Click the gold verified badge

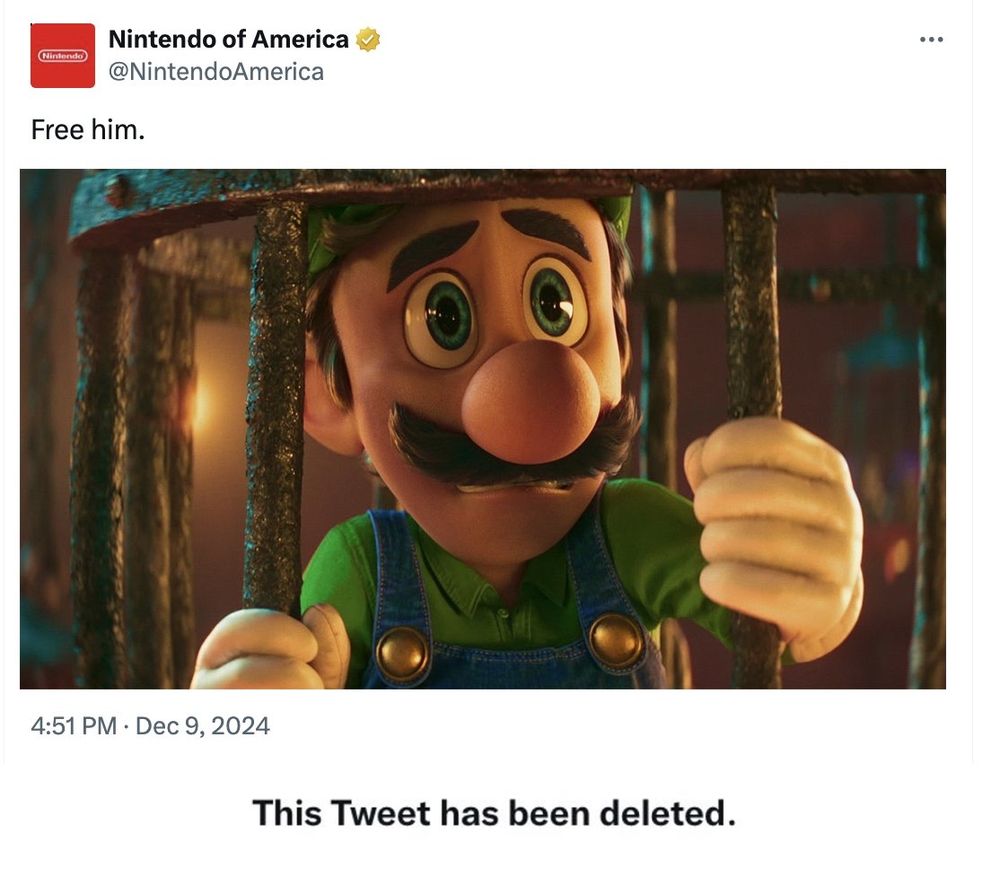pos(369,40)
